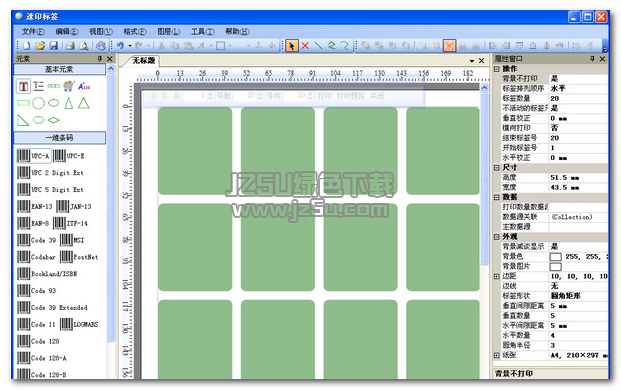The width and height of the screenshot is (621, 390).
Task: Pick the circle shape element
Action: point(38,103)
